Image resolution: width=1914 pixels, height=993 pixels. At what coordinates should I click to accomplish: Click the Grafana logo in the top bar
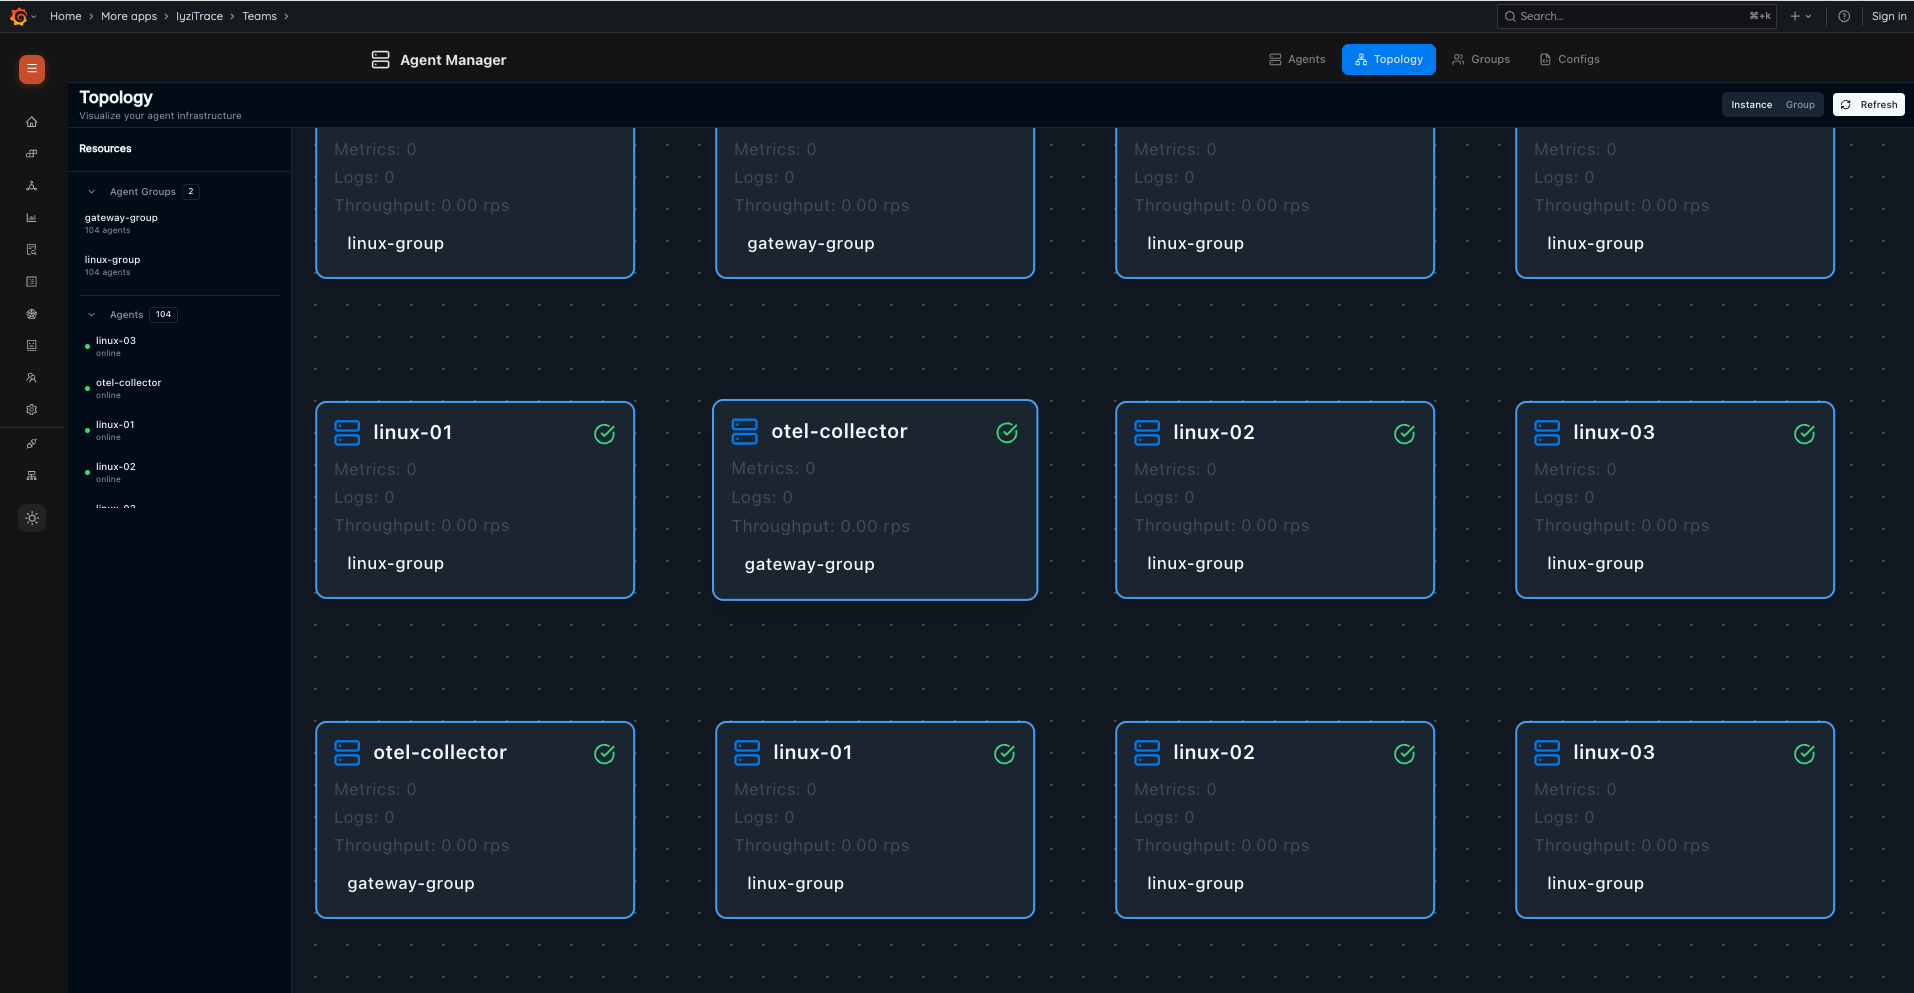coord(18,16)
